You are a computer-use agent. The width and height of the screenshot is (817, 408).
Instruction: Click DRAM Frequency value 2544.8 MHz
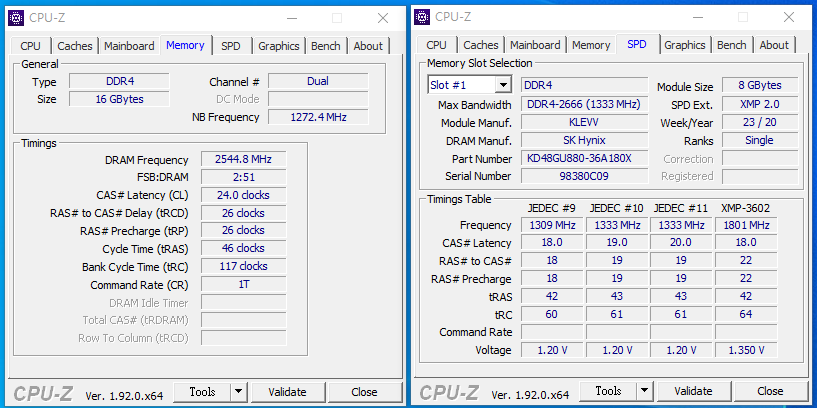pyautogui.click(x=243, y=159)
